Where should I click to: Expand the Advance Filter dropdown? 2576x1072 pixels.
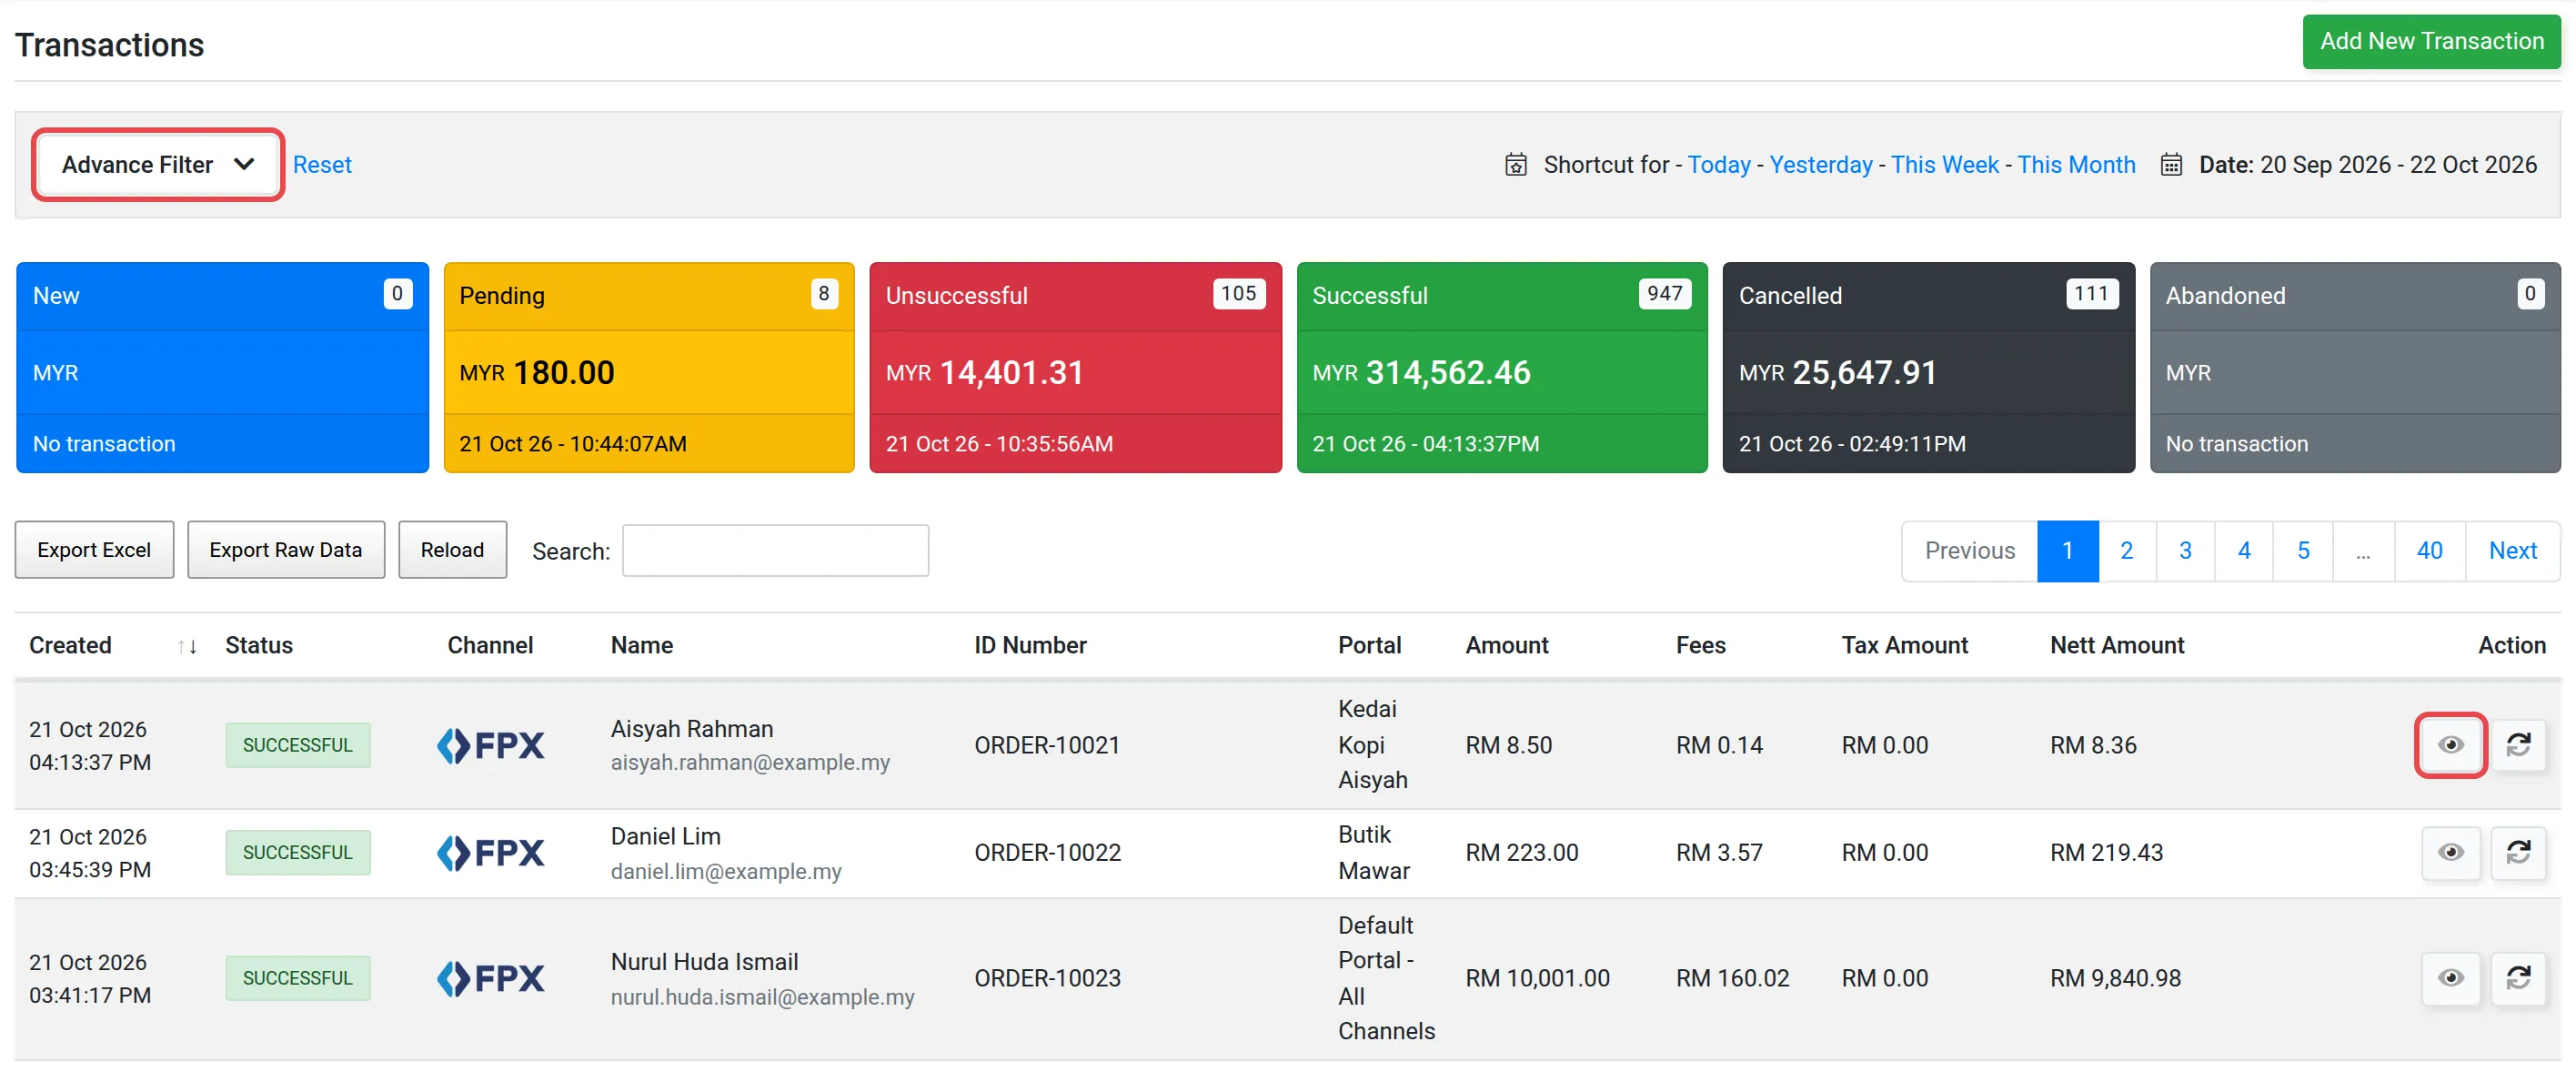[158, 164]
